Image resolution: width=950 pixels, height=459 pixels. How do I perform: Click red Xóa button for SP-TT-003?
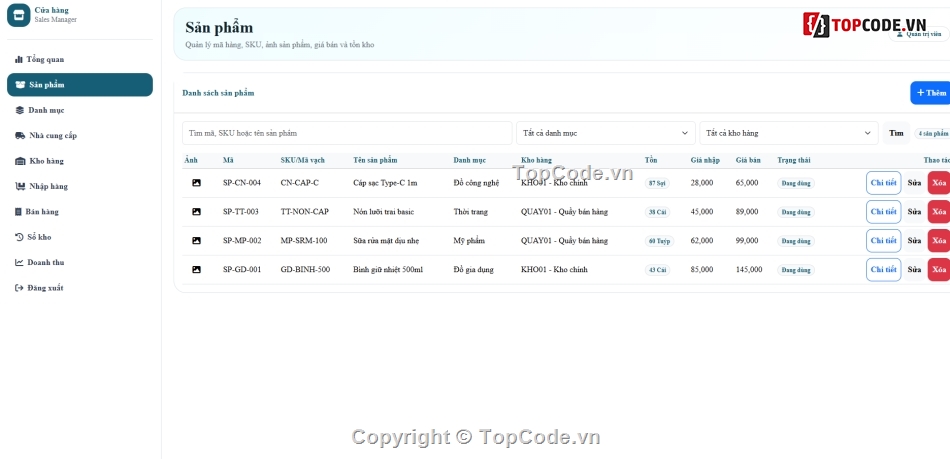(x=939, y=212)
